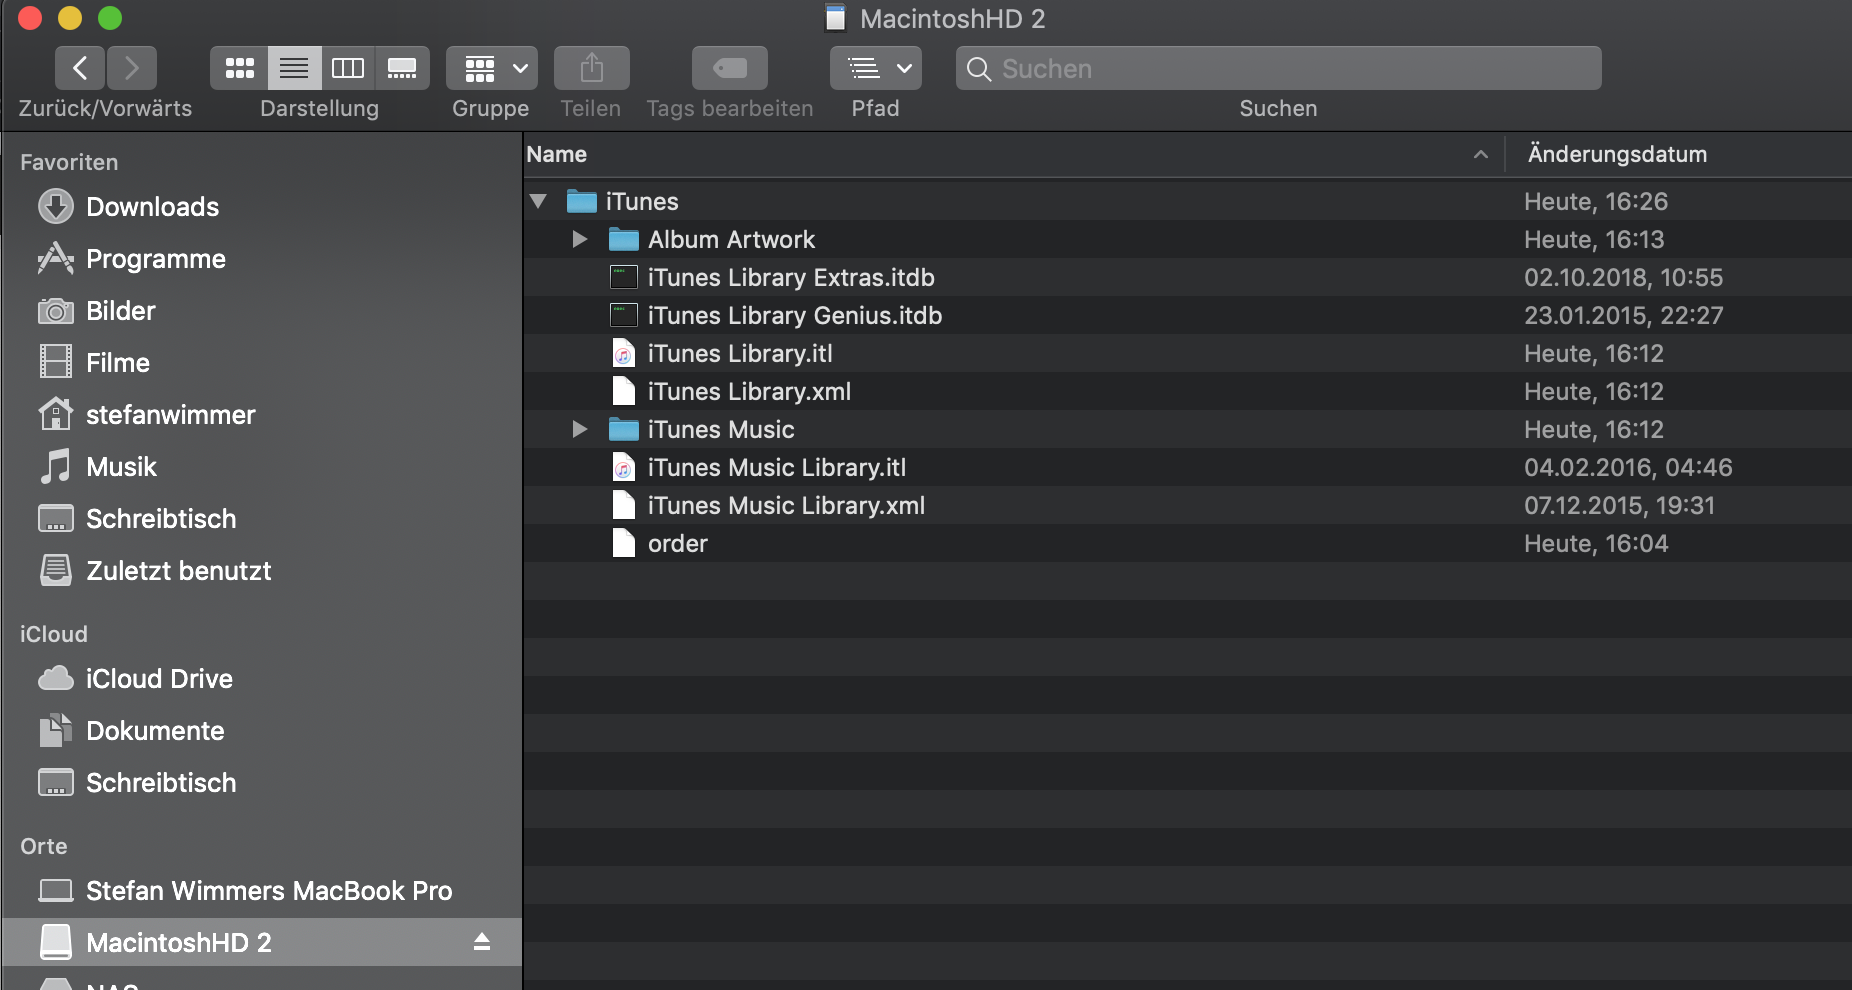The width and height of the screenshot is (1852, 990).
Task: Expand the Album Artwork folder triangle
Action: pyautogui.click(x=579, y=239)
